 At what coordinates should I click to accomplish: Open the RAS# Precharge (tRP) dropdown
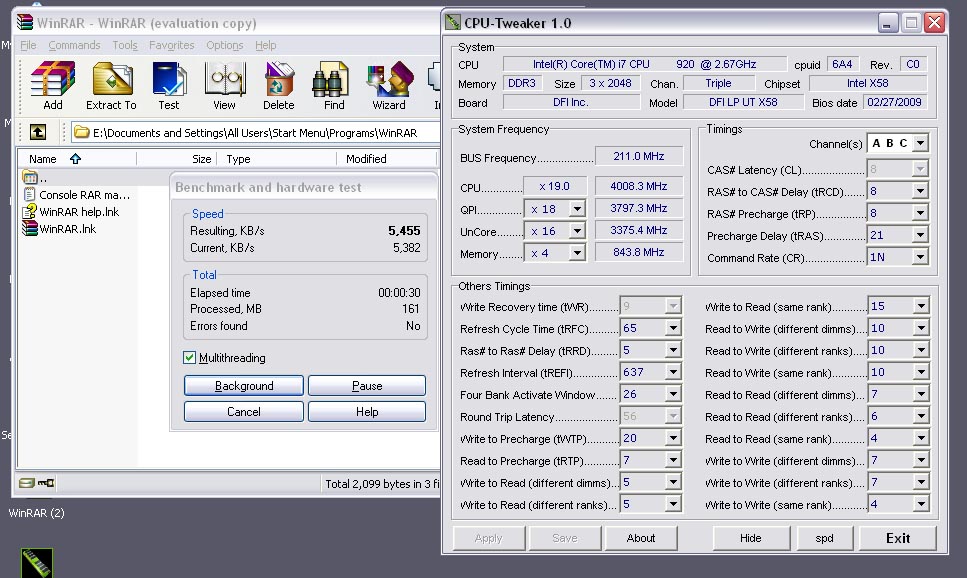(920, 213)
